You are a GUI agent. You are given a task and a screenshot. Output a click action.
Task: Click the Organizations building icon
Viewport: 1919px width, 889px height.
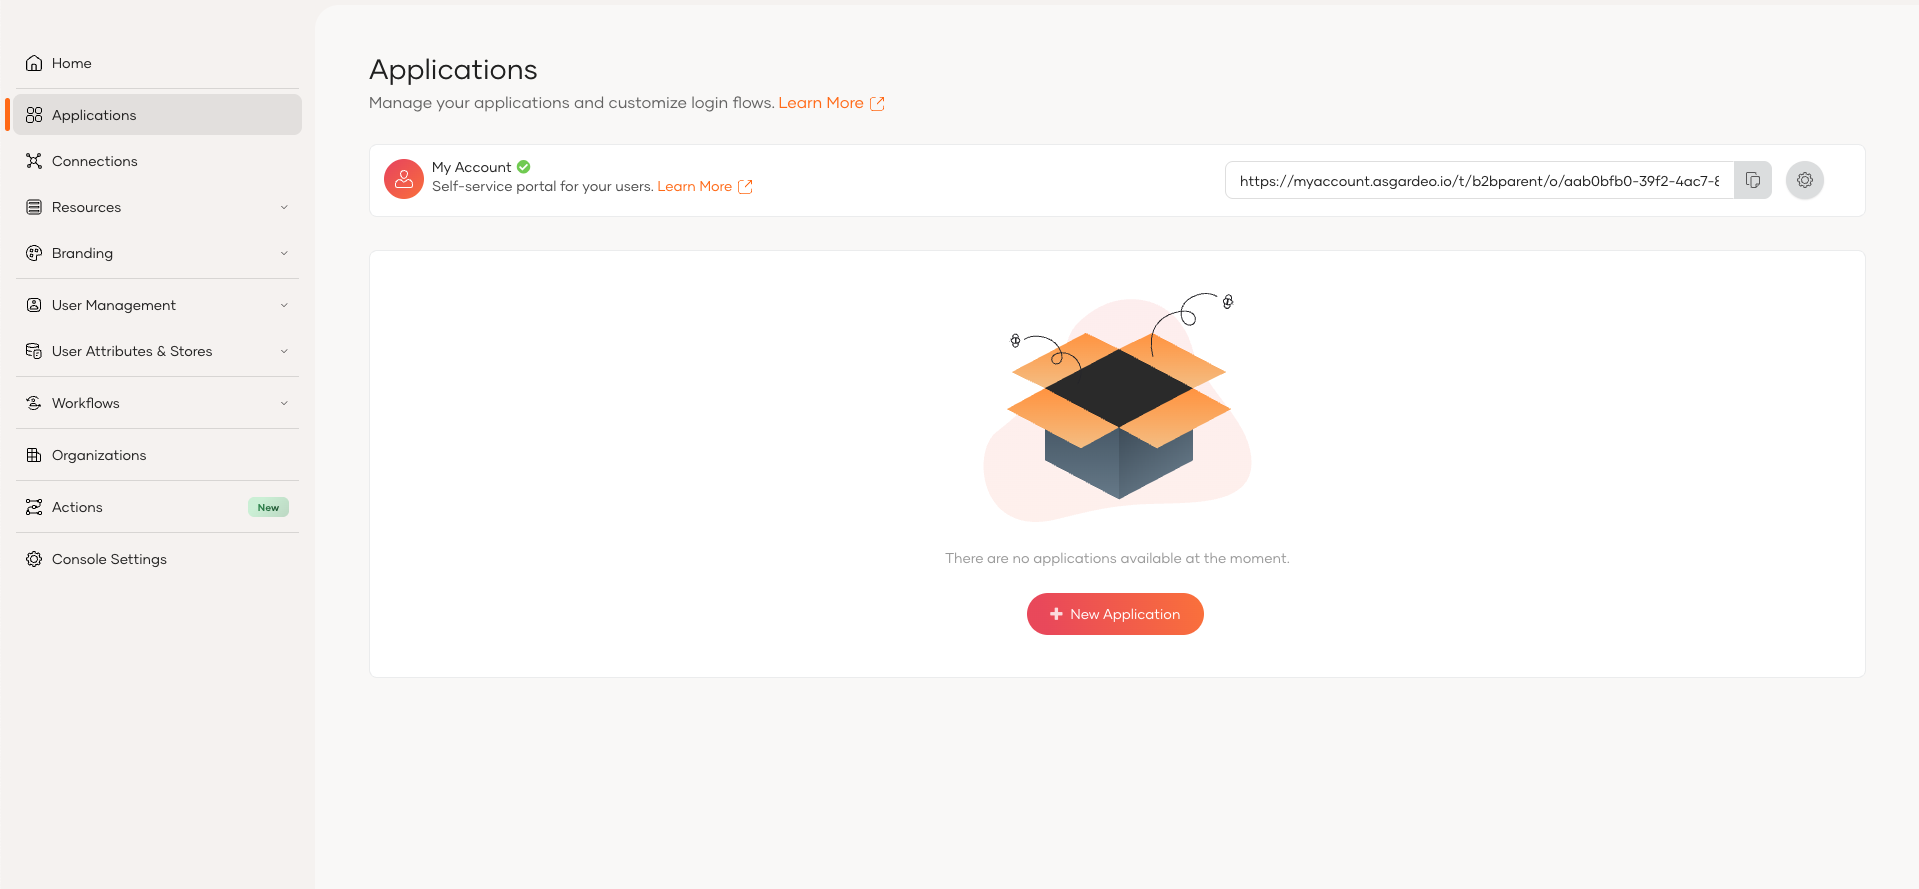[34, 455]
